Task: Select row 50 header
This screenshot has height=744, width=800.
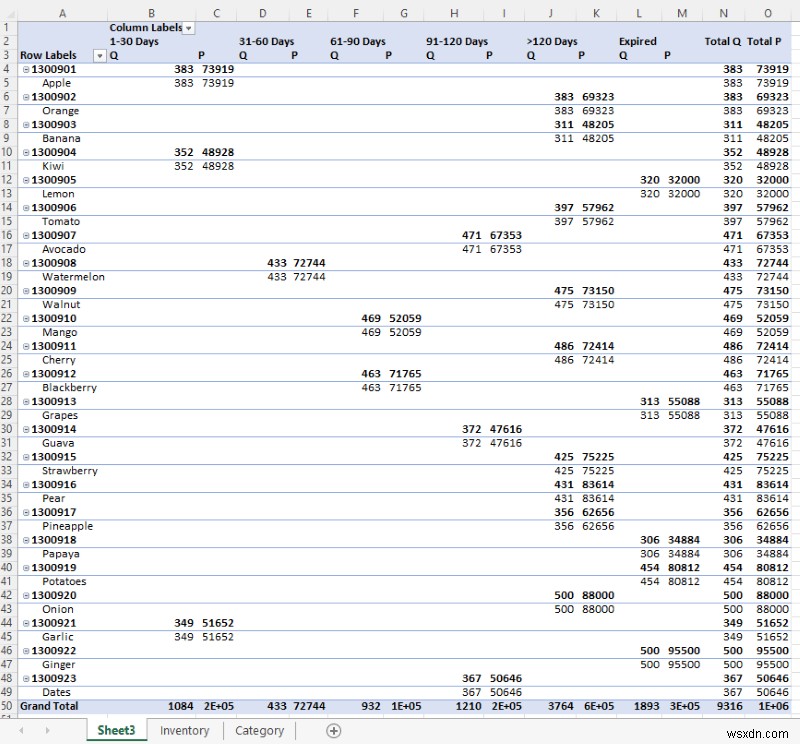Action: 7,706
